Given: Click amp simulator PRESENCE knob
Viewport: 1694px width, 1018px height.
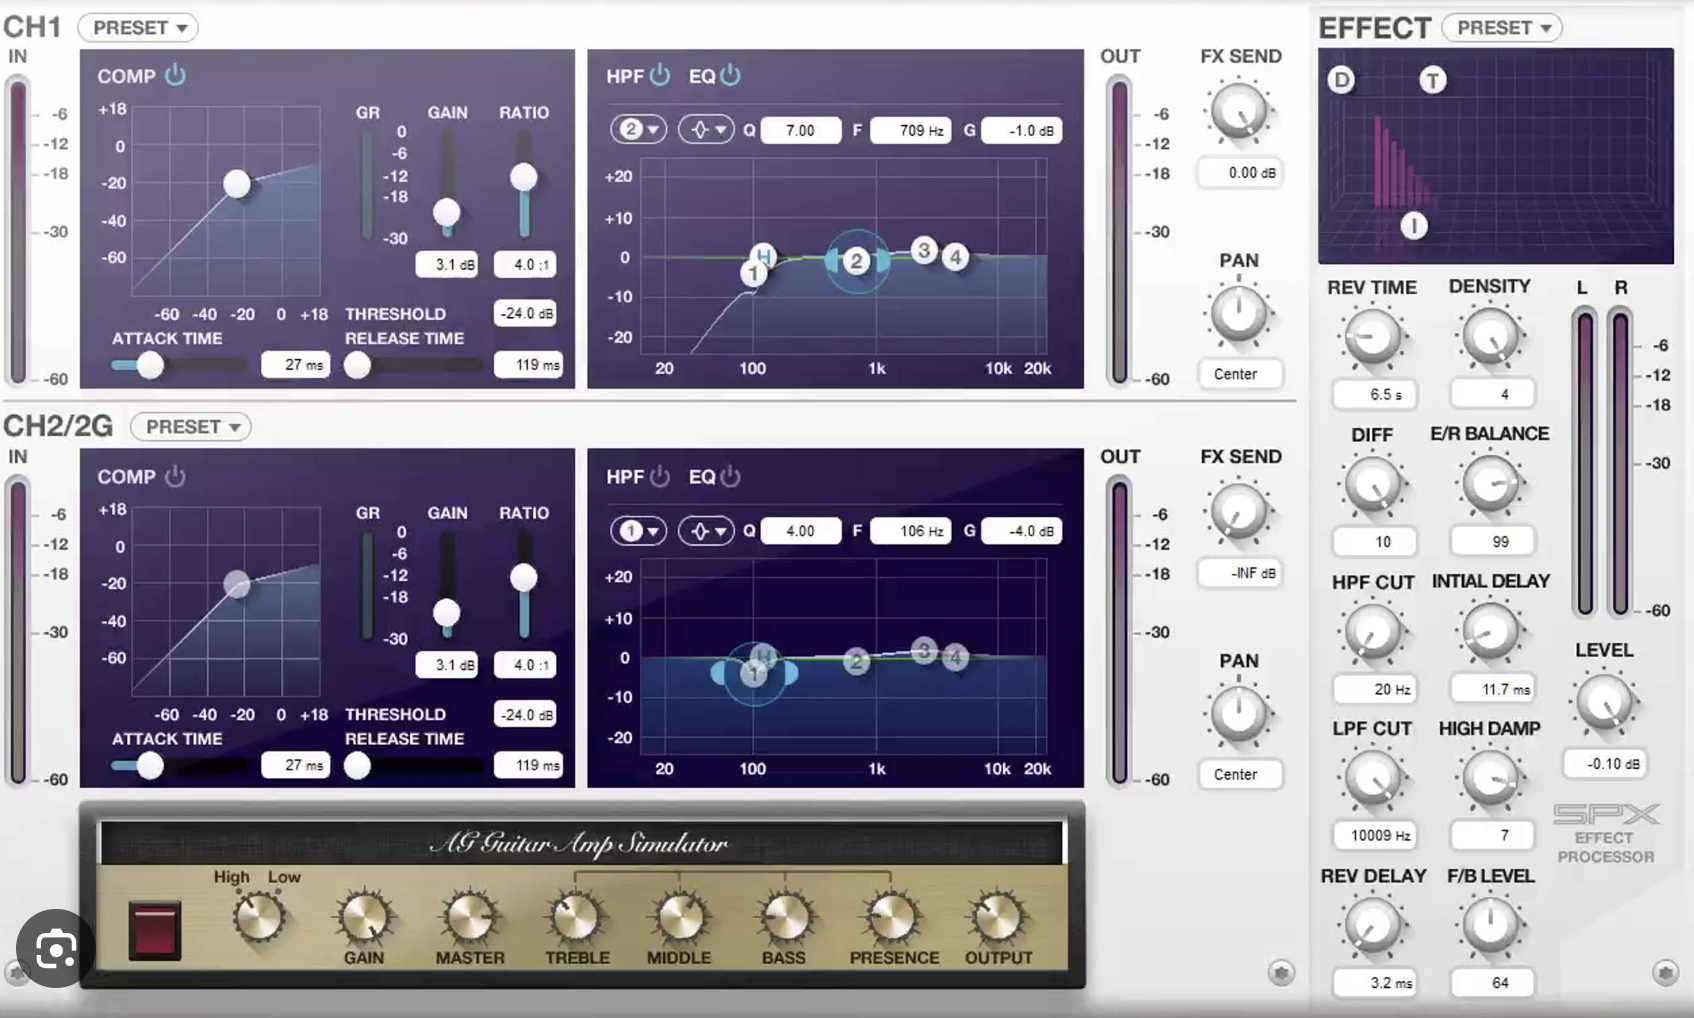Looking at the screenshot, I should (892, 918).
